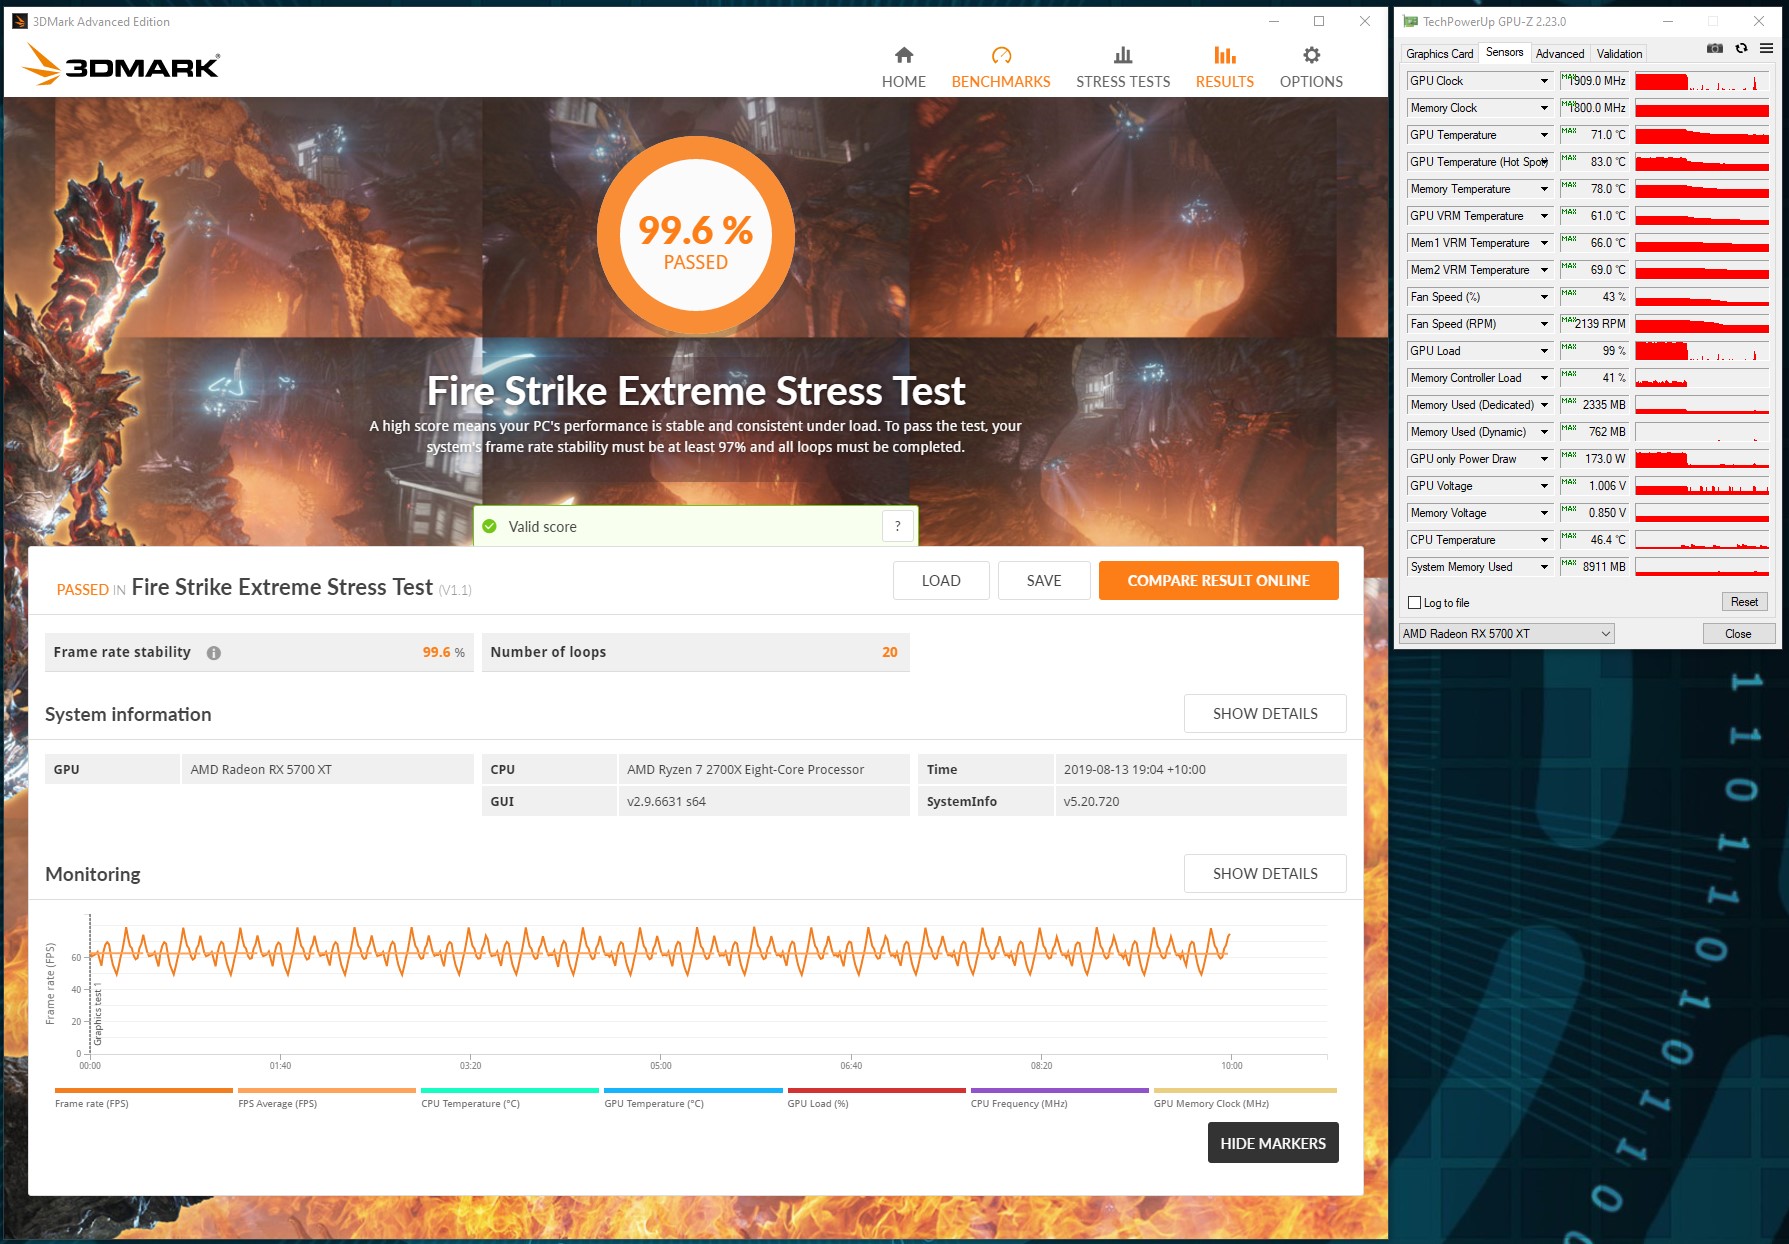
Task: Click the GPU-Z Close button
Action: [1738, 634]
